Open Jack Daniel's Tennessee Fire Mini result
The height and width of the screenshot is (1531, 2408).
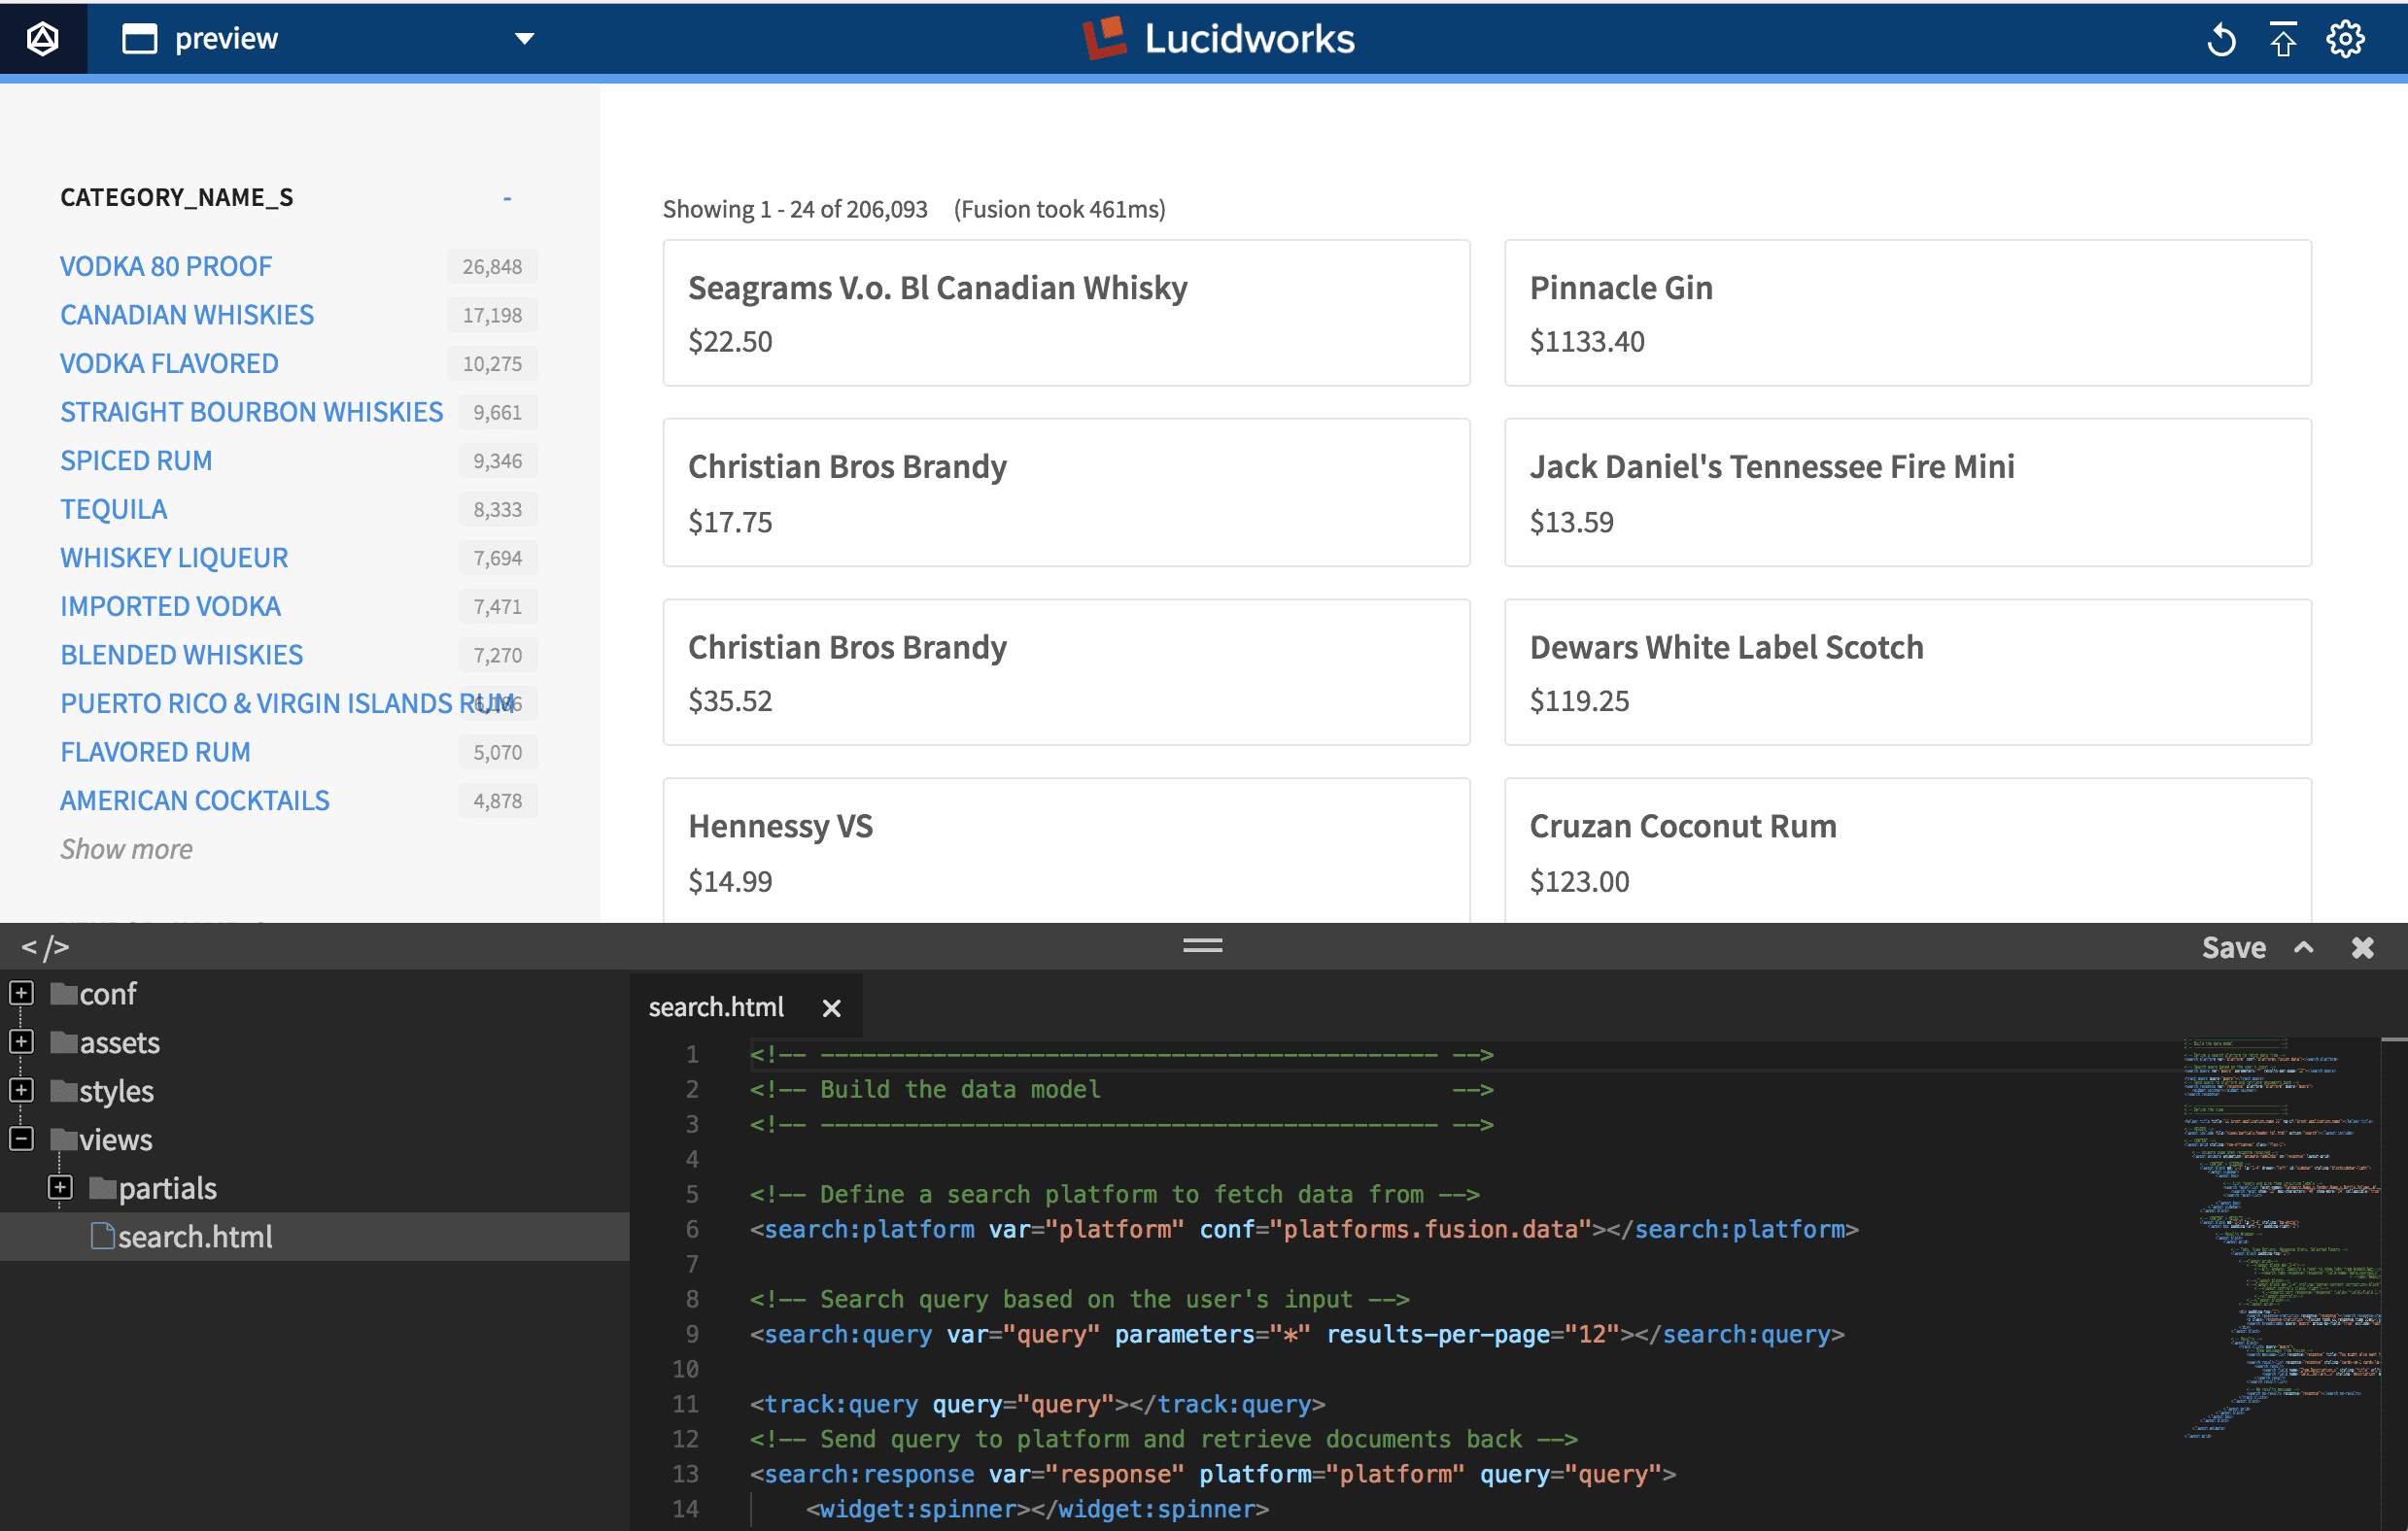pos(1907,492)
